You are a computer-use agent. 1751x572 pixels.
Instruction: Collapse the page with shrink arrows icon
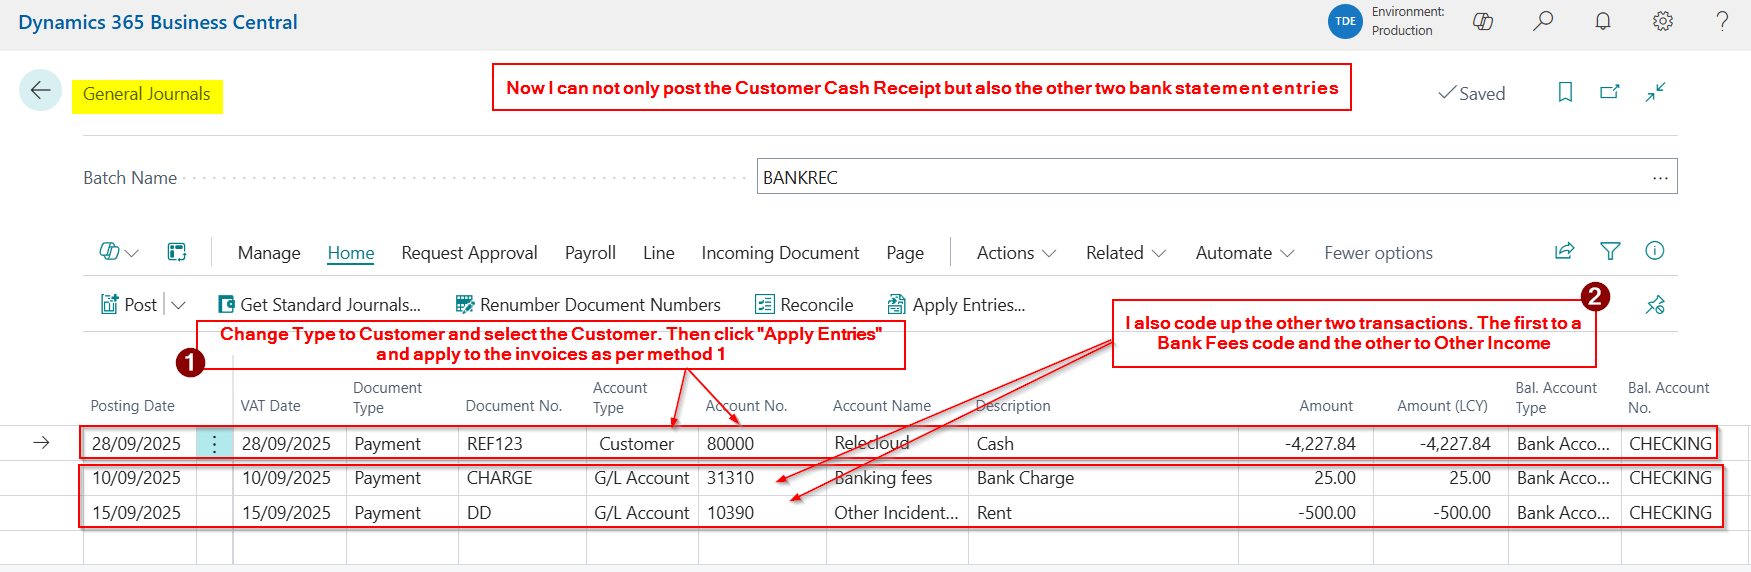tap(1655, 92)
